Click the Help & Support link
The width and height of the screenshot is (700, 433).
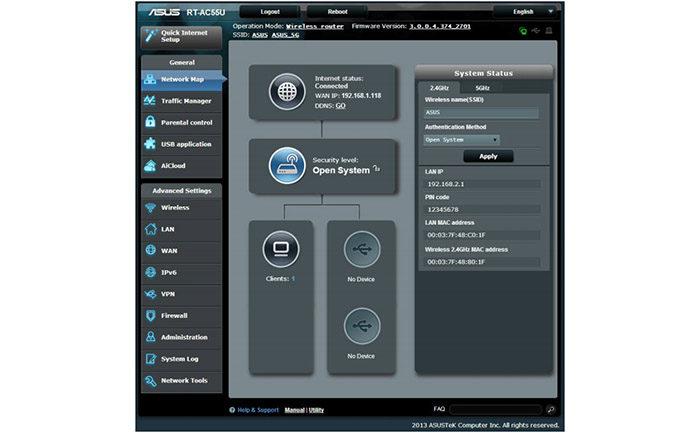click(x=258, y=410)
